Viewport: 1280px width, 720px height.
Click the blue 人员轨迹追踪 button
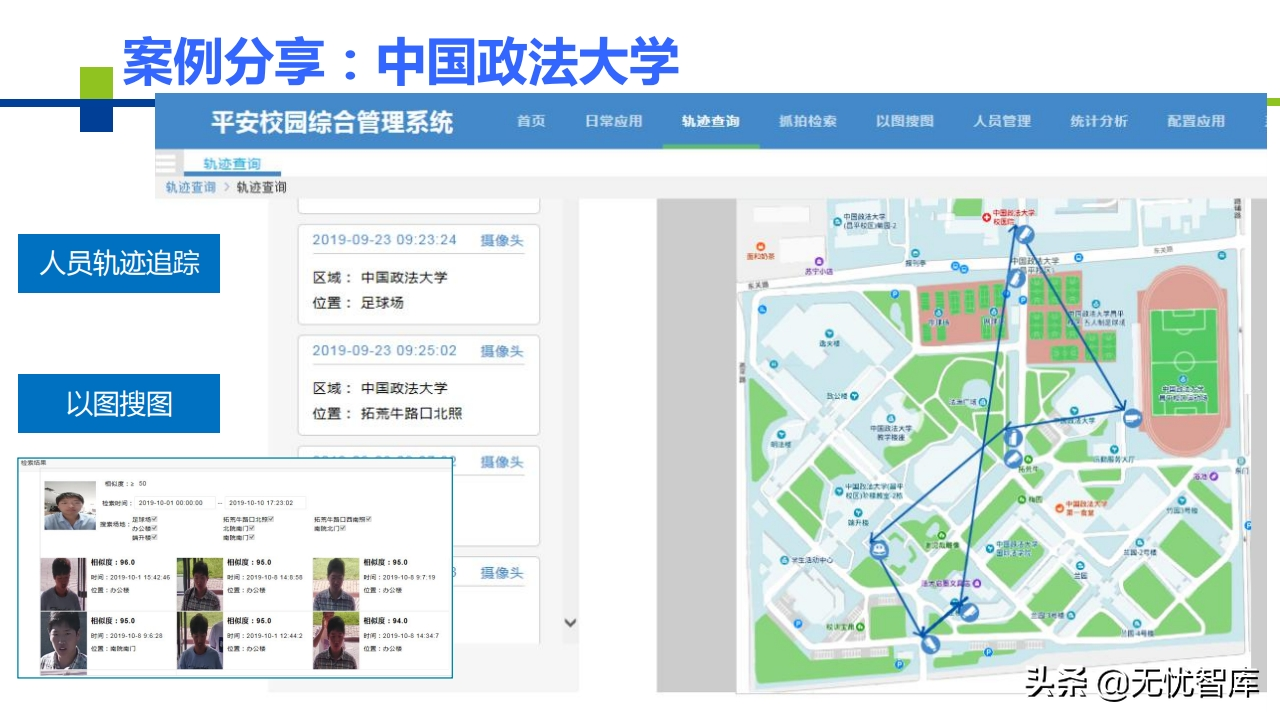tap(118, 262)
